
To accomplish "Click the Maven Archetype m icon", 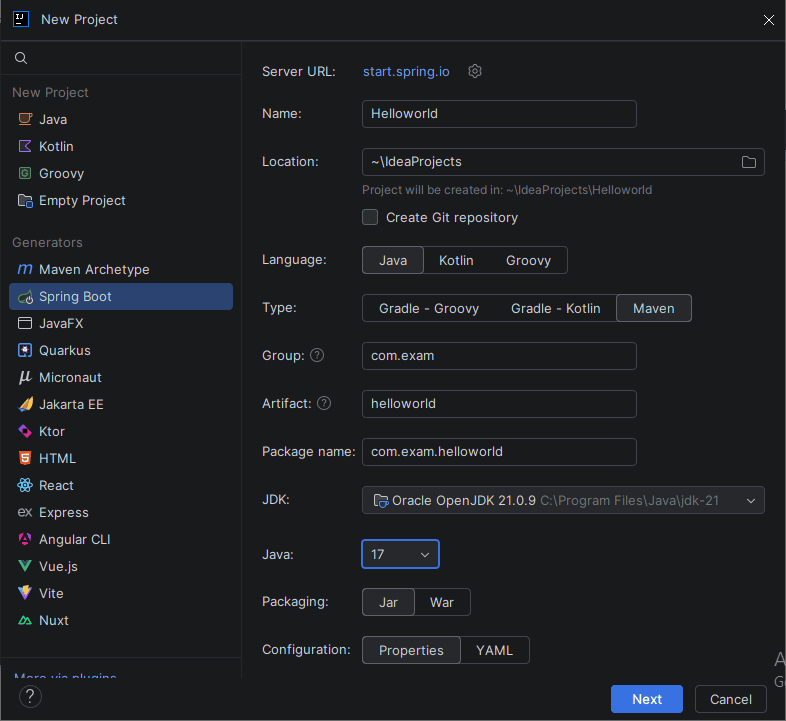I will point(25,269).
